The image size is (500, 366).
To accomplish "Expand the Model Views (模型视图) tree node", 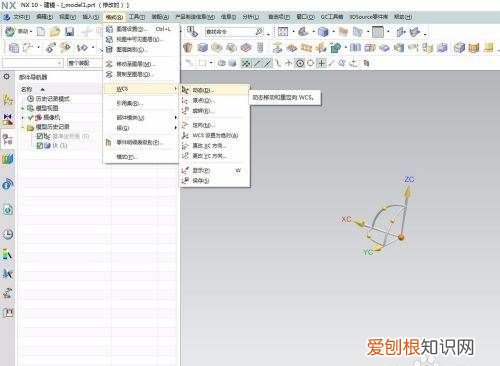I will pyautogui.click(x=23, y=108).
